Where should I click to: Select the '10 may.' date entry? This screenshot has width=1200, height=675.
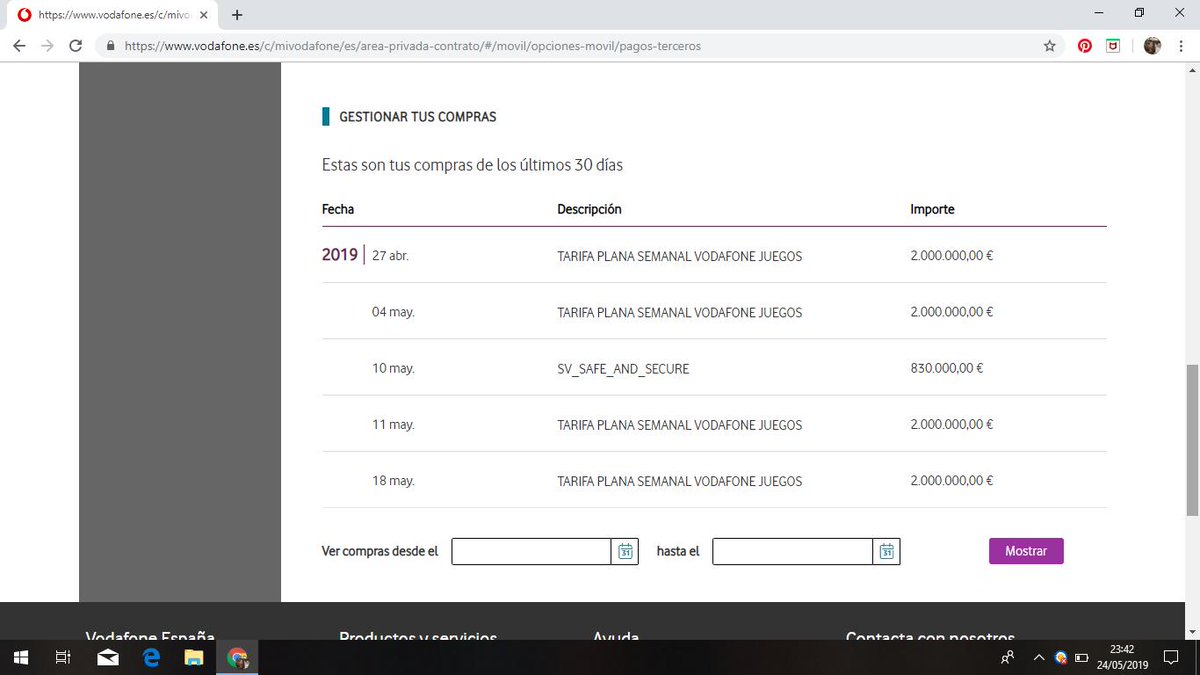point(393,368)
